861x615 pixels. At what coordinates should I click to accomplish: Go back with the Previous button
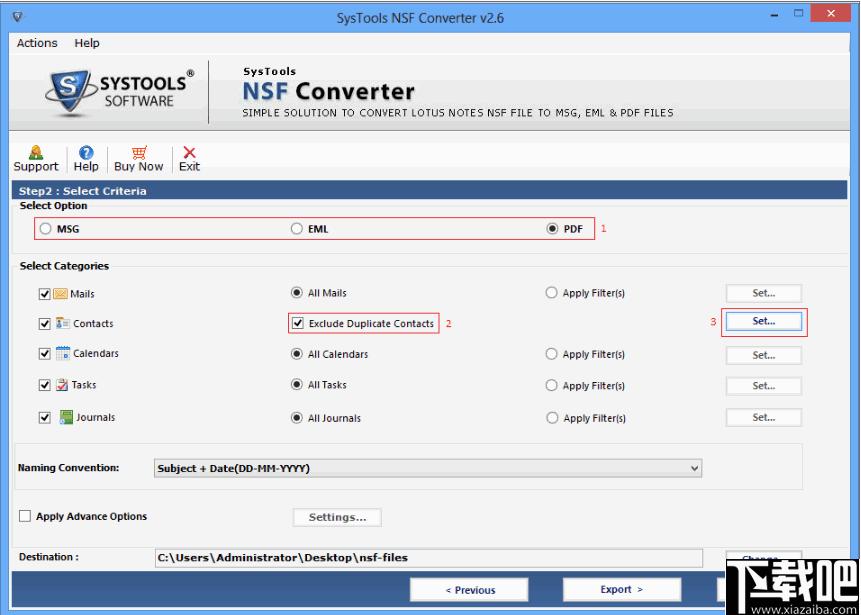(469, 590)
